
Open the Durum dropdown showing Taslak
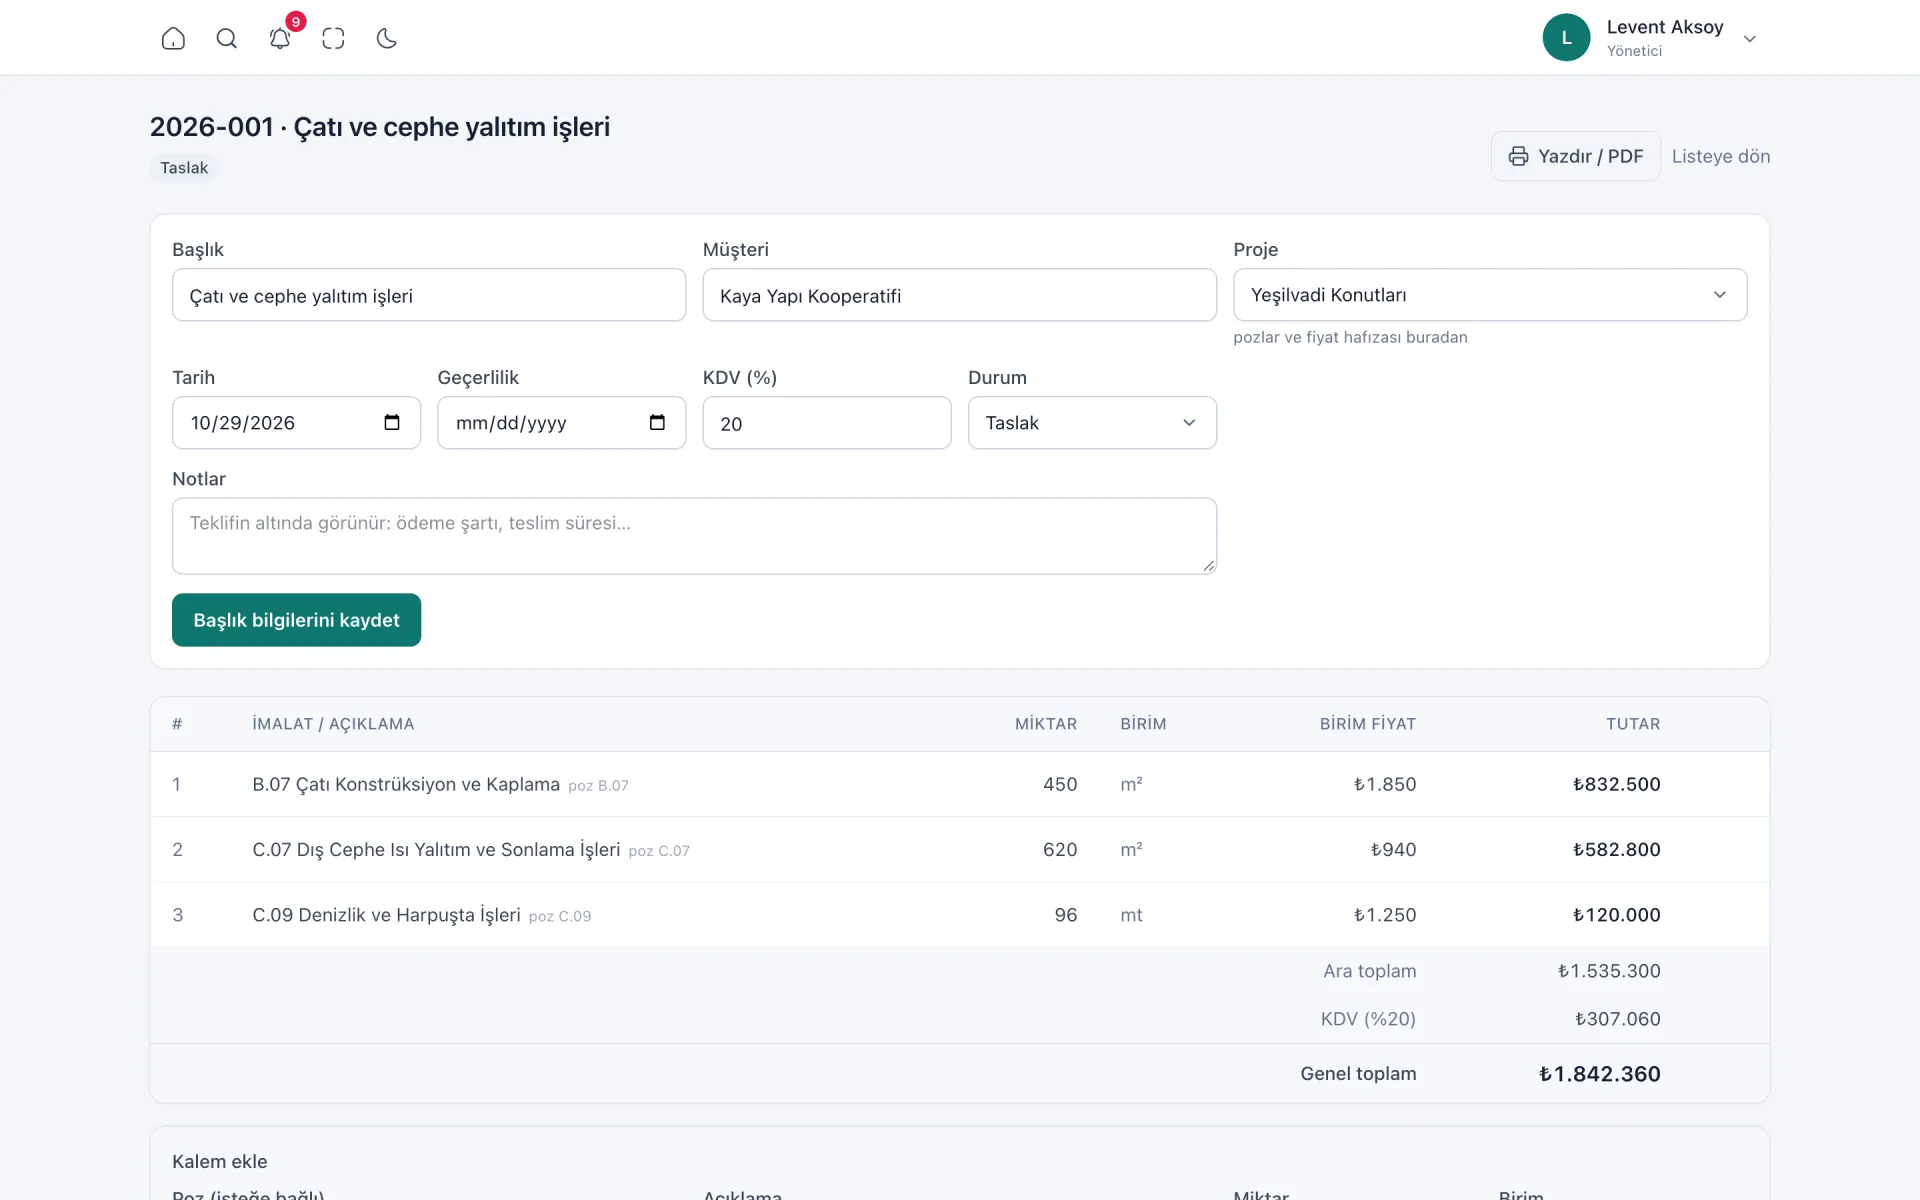(1092, 423)
